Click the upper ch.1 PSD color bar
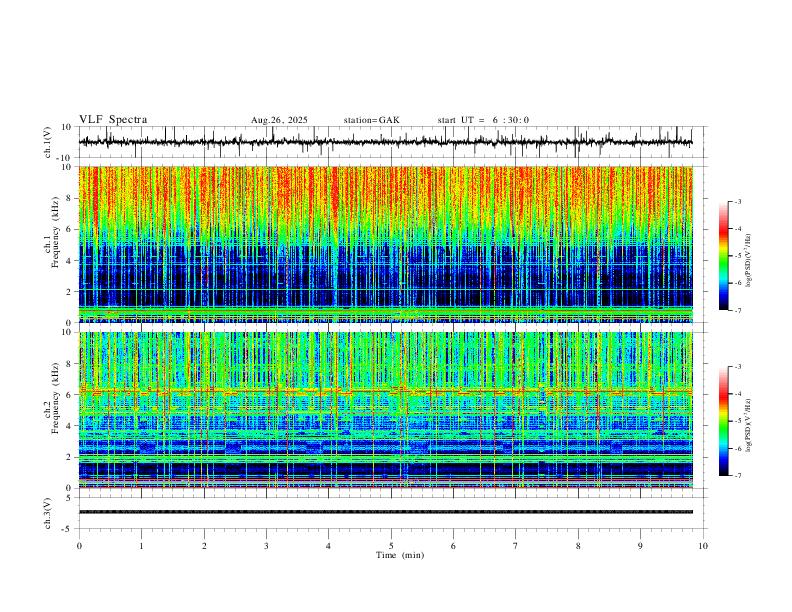 coord(723,256)
